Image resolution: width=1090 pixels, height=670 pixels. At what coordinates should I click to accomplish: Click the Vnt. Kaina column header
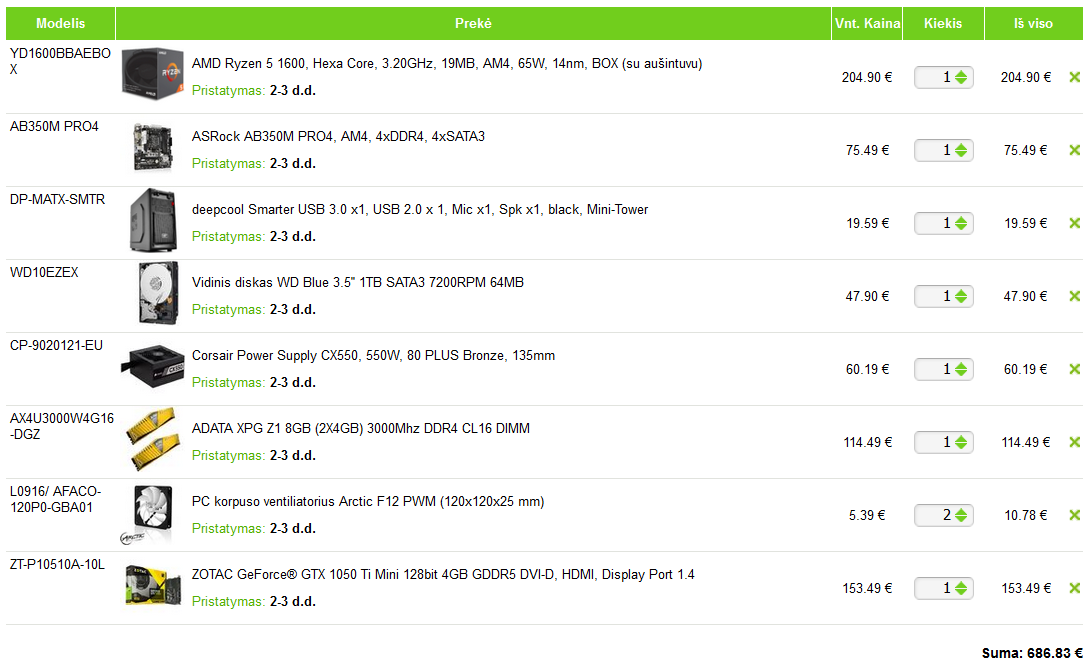click(x=867, y=23)
